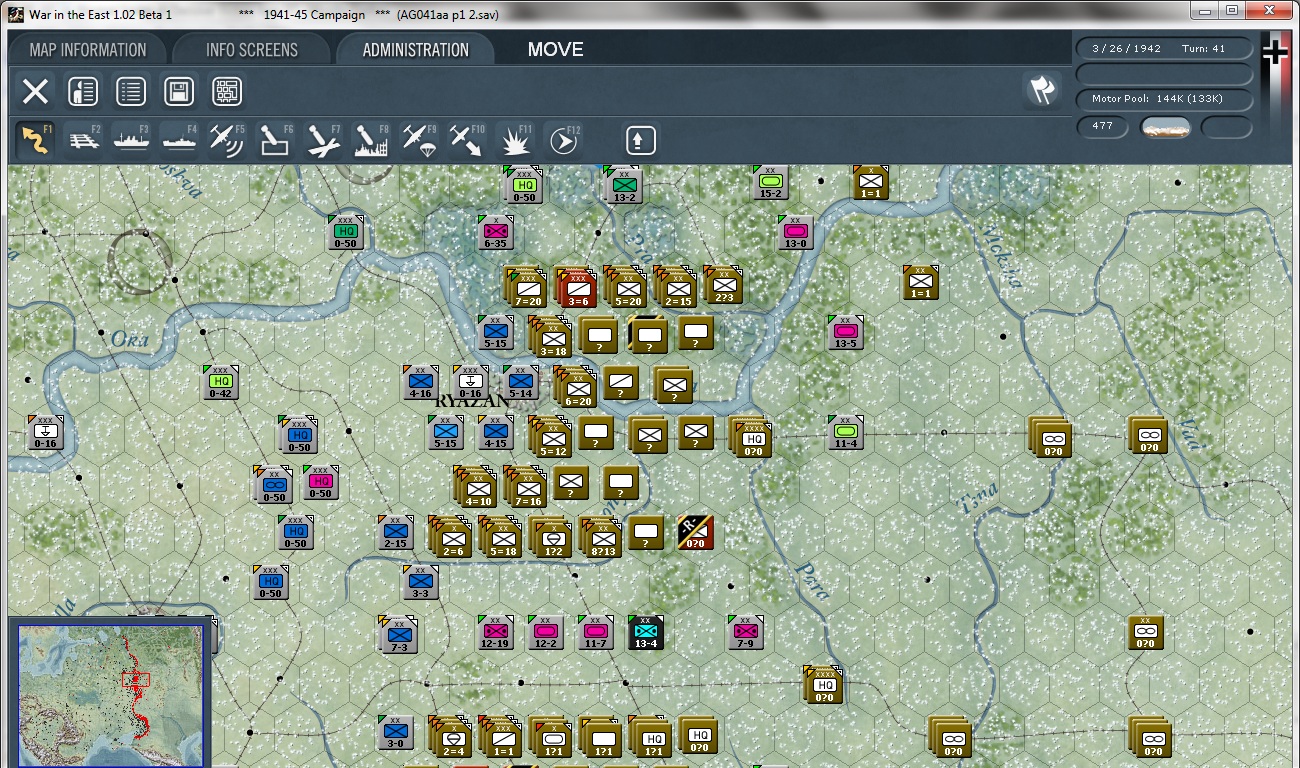Select the blue infantry unit labeled 4-15
Image resolution: width=1300 pixels, height=768 pixels.
point(495,433)
